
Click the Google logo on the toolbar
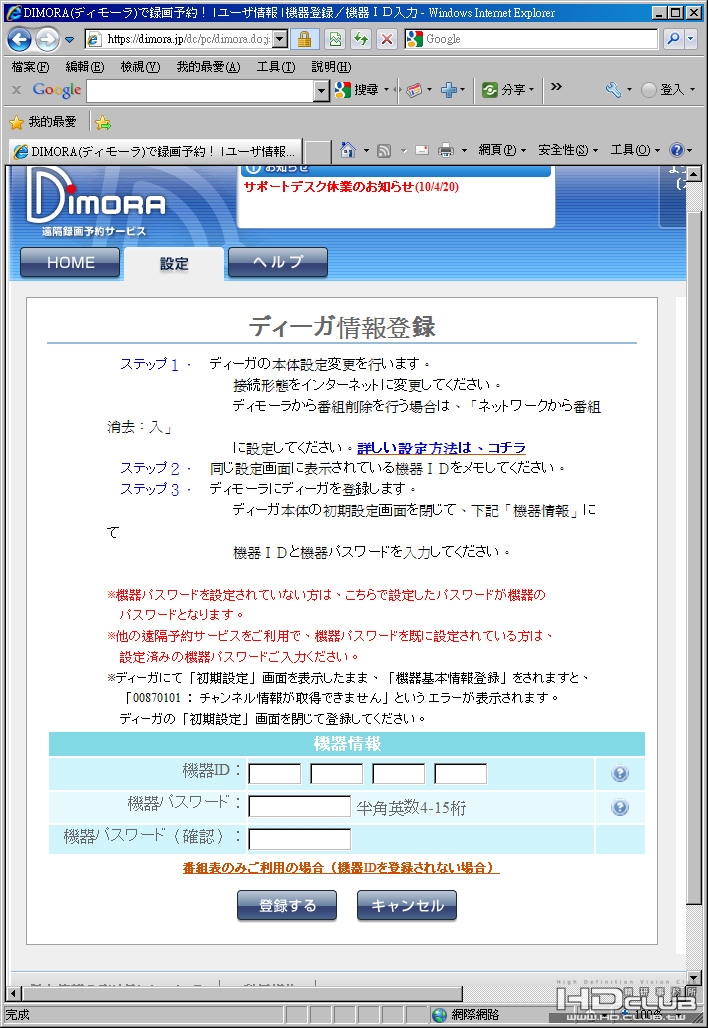57,90
